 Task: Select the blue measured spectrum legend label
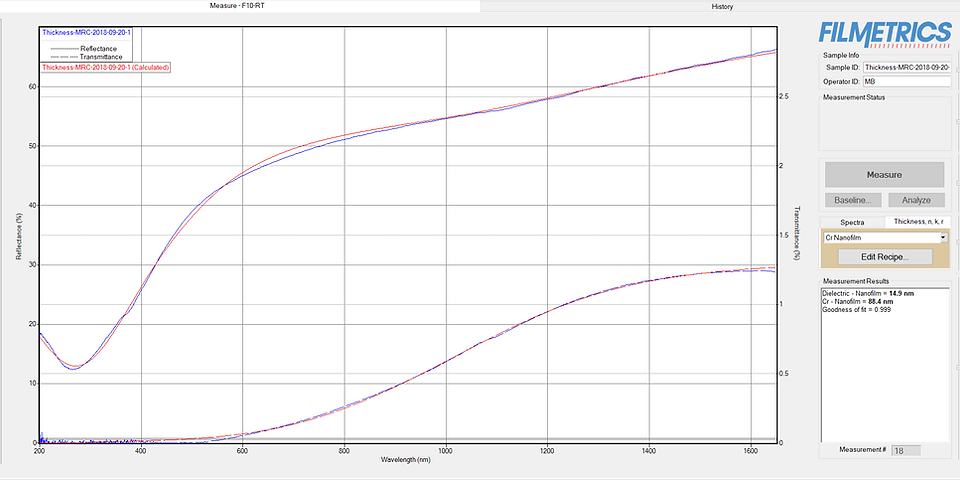pyautogui.click(x=86, y=32)
